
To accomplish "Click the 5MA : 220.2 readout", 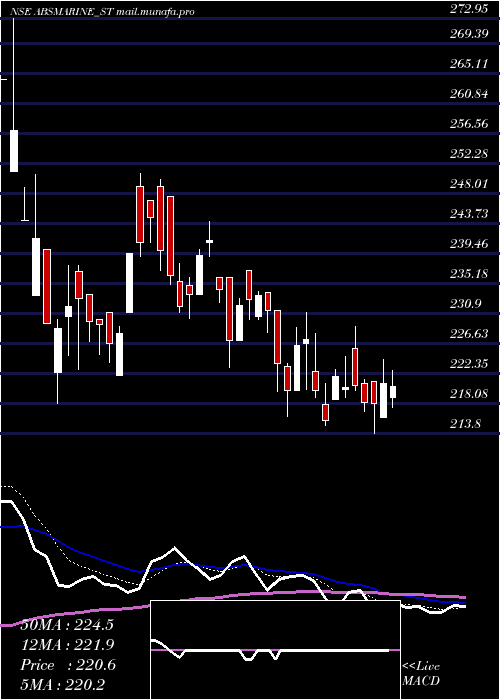I will [x=63, y=685].
